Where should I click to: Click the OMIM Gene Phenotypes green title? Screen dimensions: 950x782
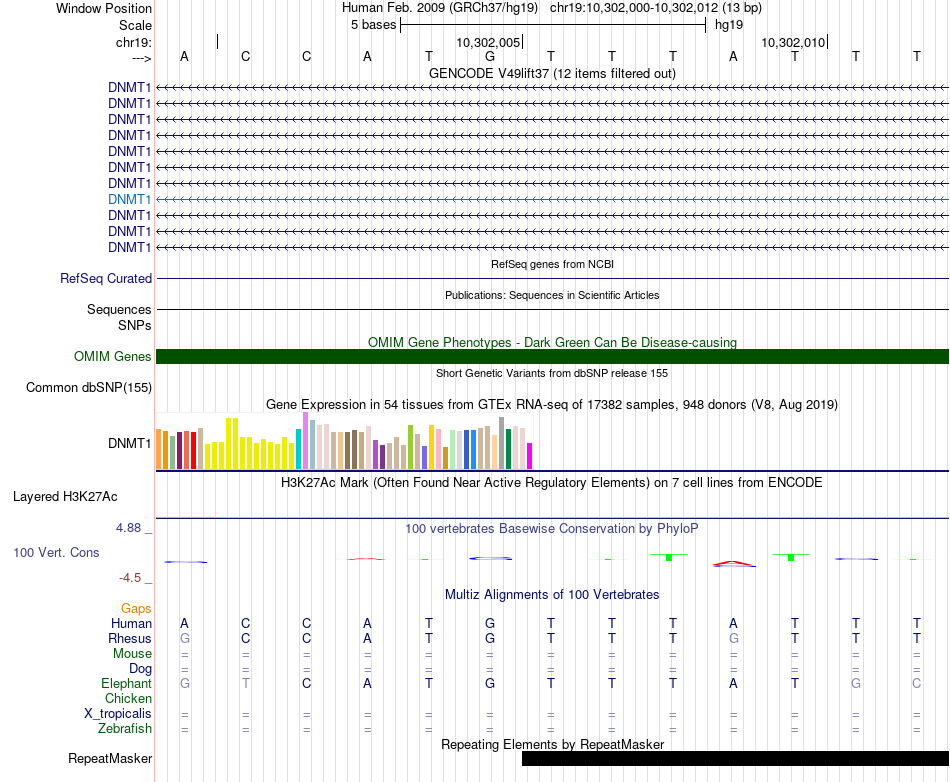(x=552, y=342)
